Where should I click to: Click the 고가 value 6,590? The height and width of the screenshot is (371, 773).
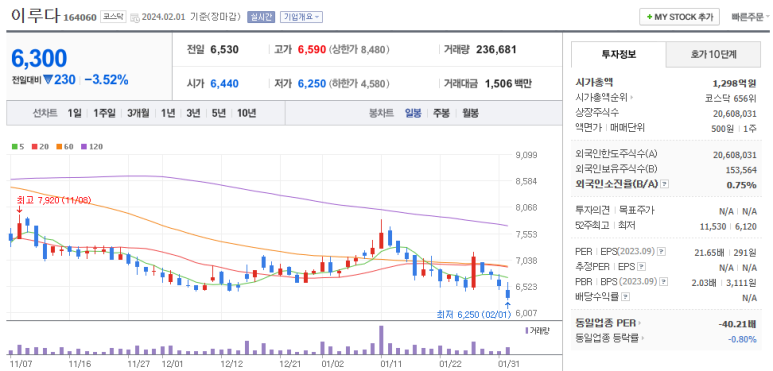click(x=312, y=49)
